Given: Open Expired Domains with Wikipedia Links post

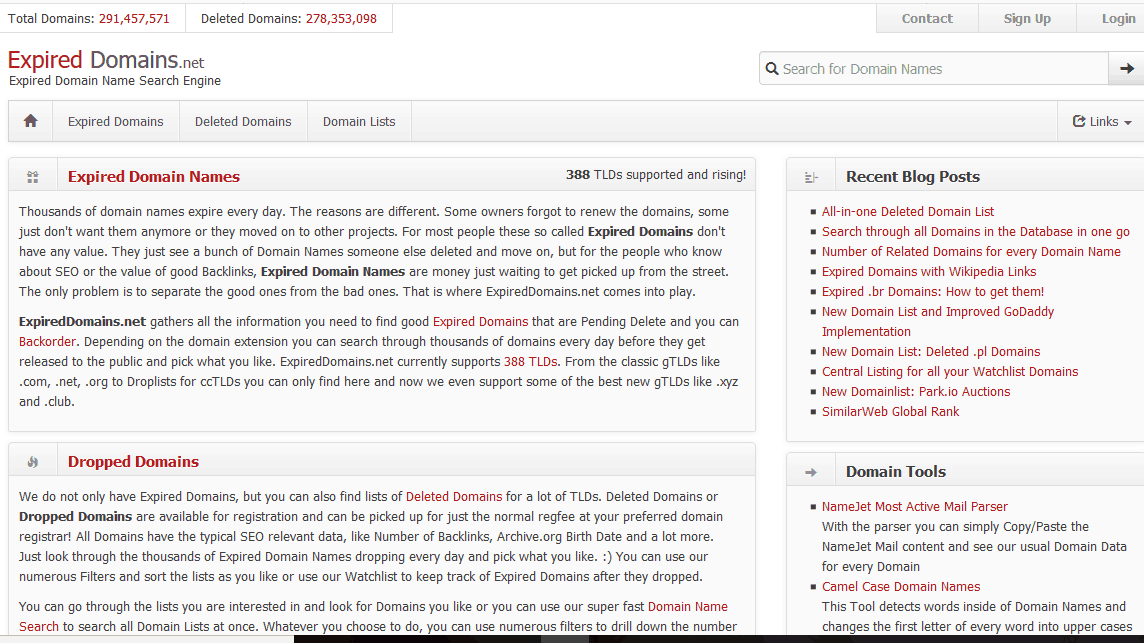Looking at the screenshot, I should coord(929,272).
